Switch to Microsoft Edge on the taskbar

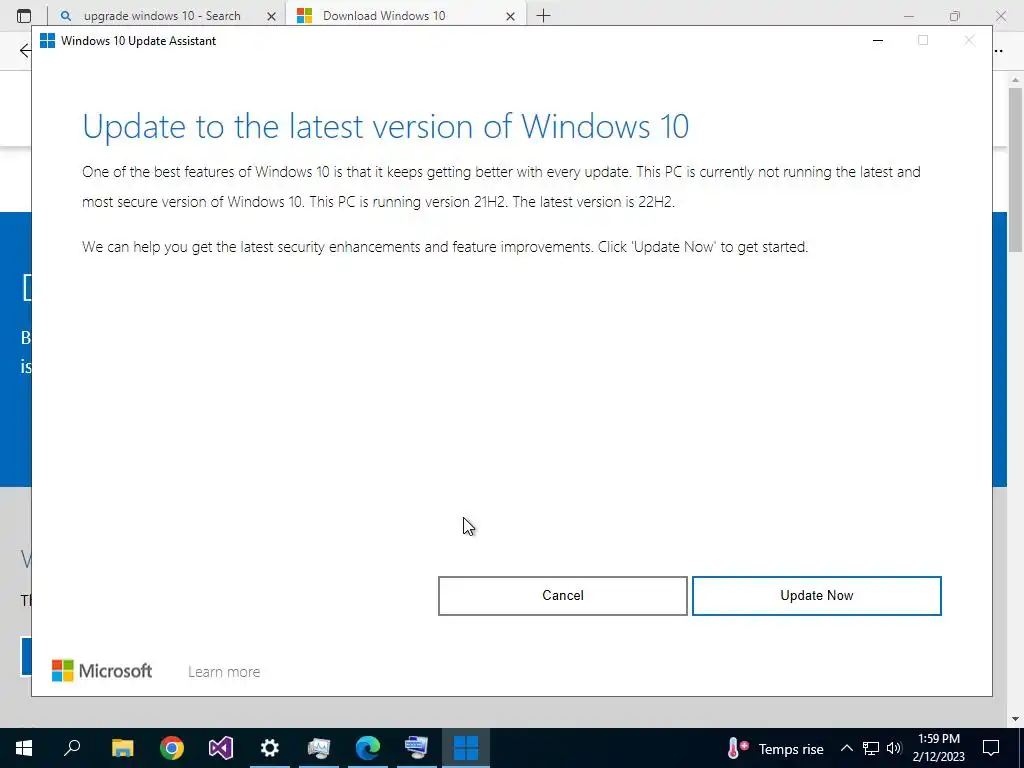(368, 748)
